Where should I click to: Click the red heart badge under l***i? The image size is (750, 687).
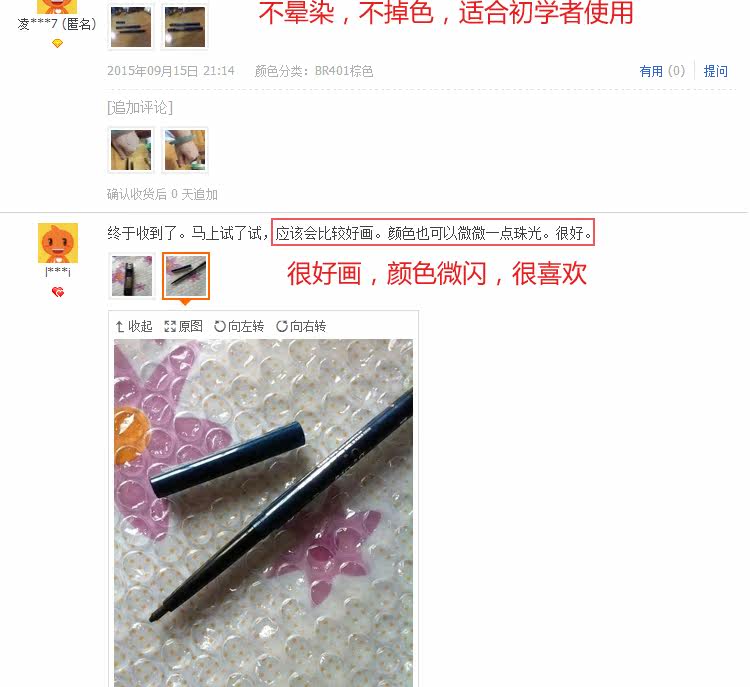(58, 292)
